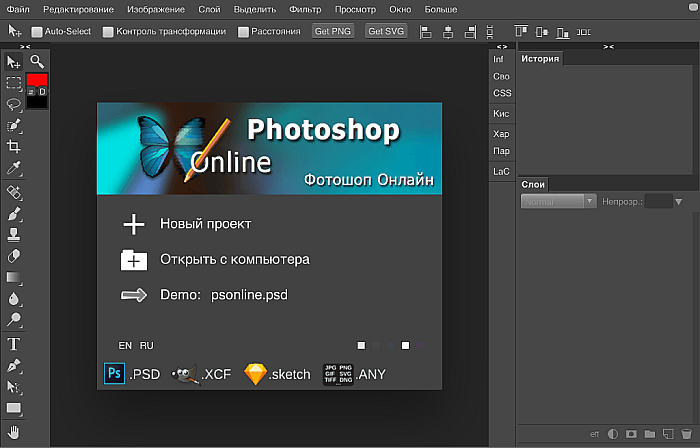This screenshot has width=700, height=448.
Task: Expand the narrow side panel column arrows
Action: [502, 46]
